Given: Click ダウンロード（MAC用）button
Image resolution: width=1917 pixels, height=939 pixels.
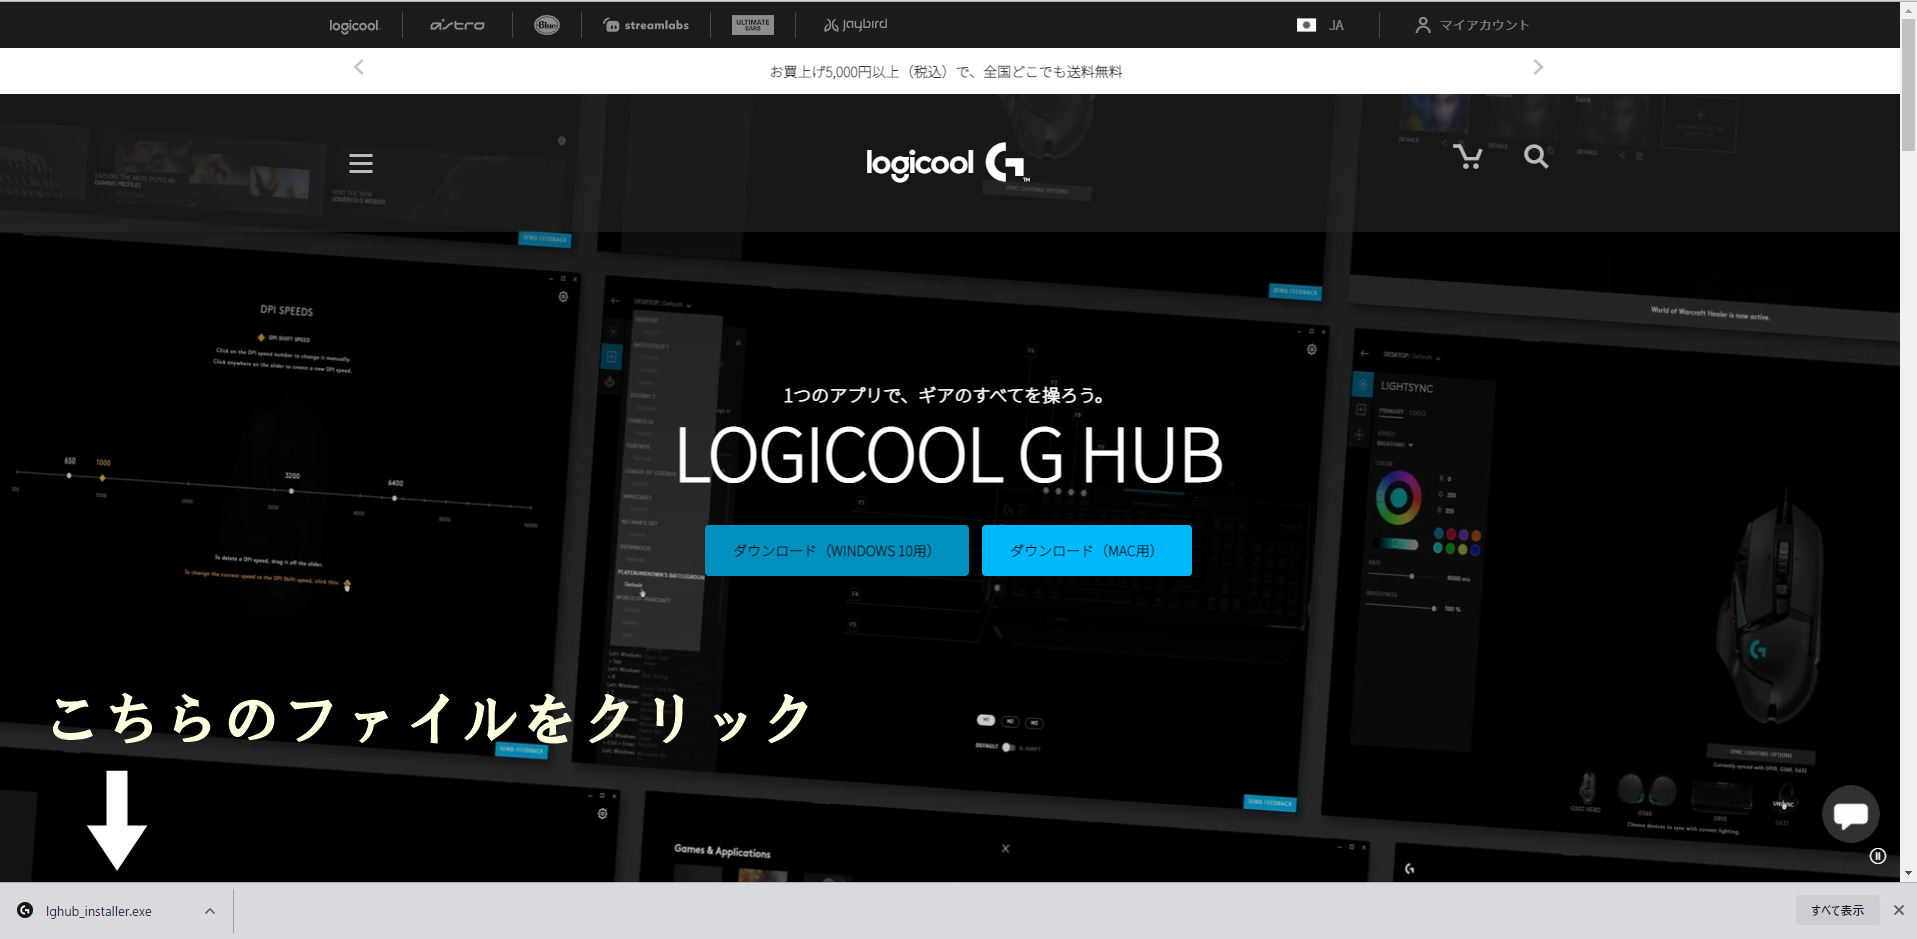Looking at the screenshot, I should tap(1086, 550).
